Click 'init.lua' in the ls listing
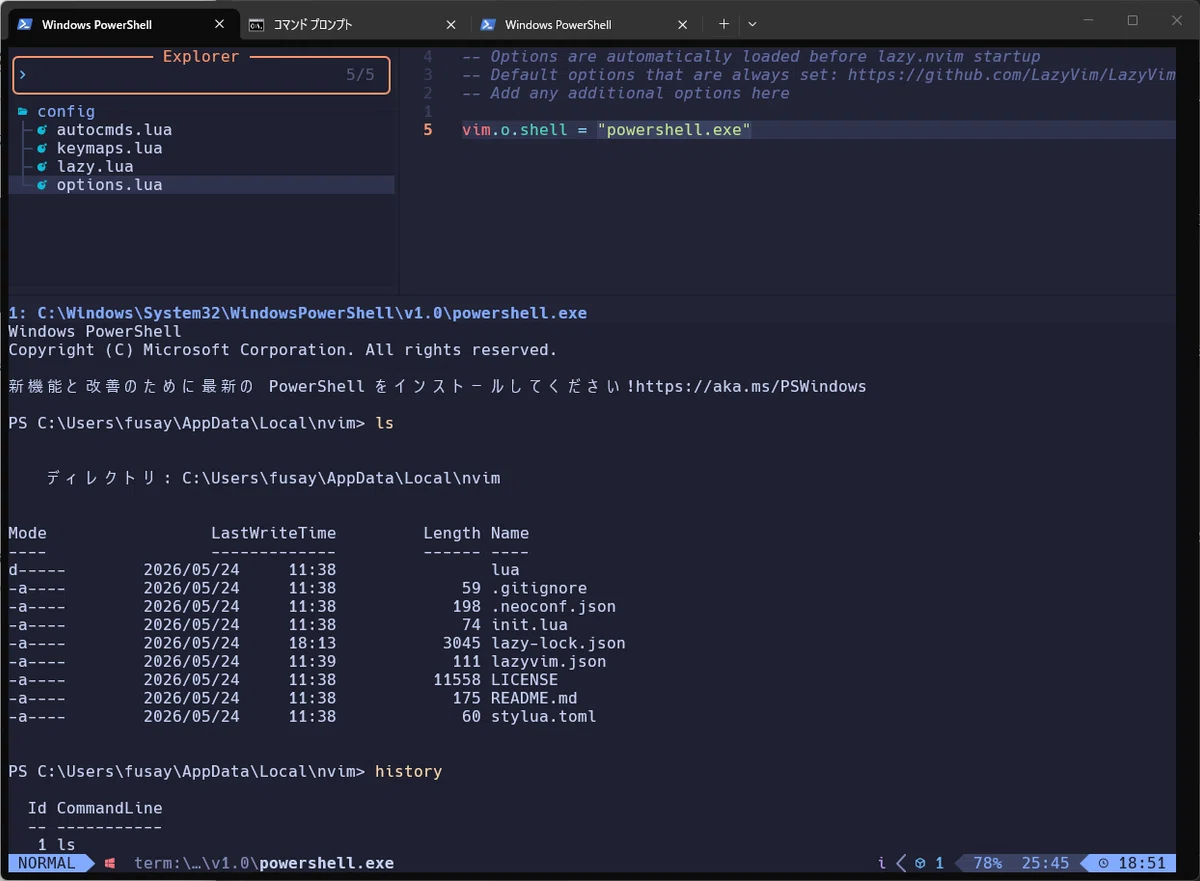Image resolution: width=1200 pixels, height=881 pixels. point(529,625)
